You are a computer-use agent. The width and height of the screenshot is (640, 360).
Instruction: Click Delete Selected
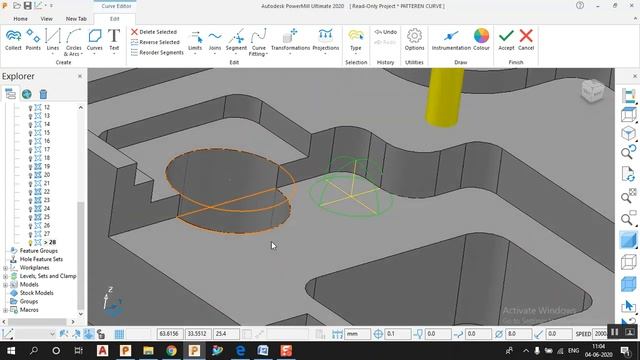click(x=154, y=32)
